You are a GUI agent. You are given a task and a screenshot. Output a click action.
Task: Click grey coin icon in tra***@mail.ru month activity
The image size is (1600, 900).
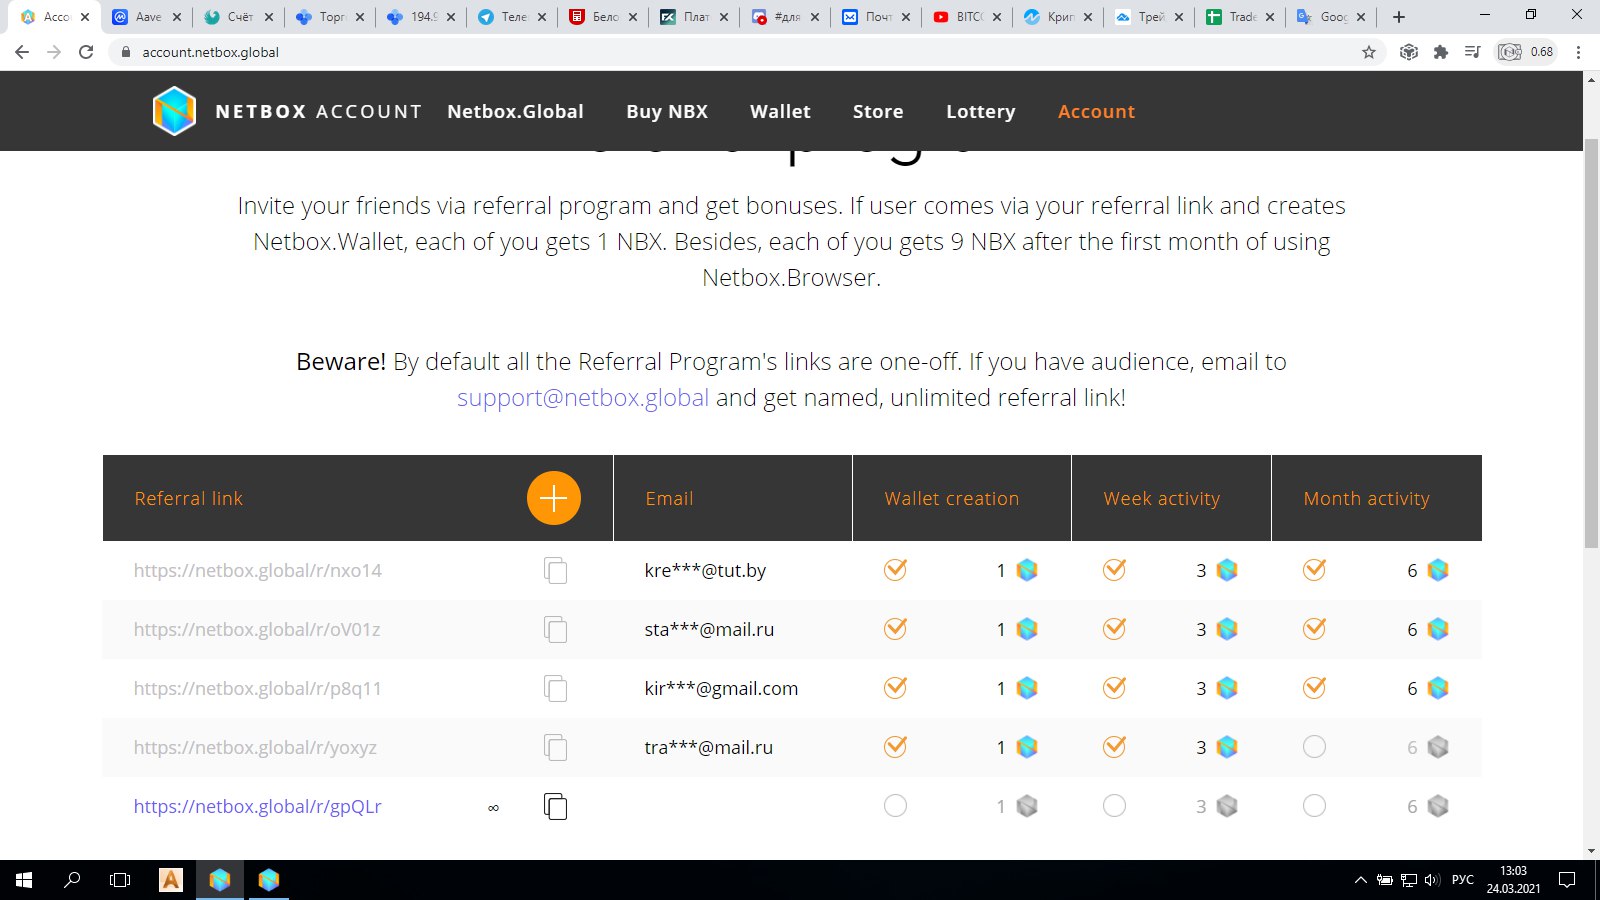(x=1438, y=747)
